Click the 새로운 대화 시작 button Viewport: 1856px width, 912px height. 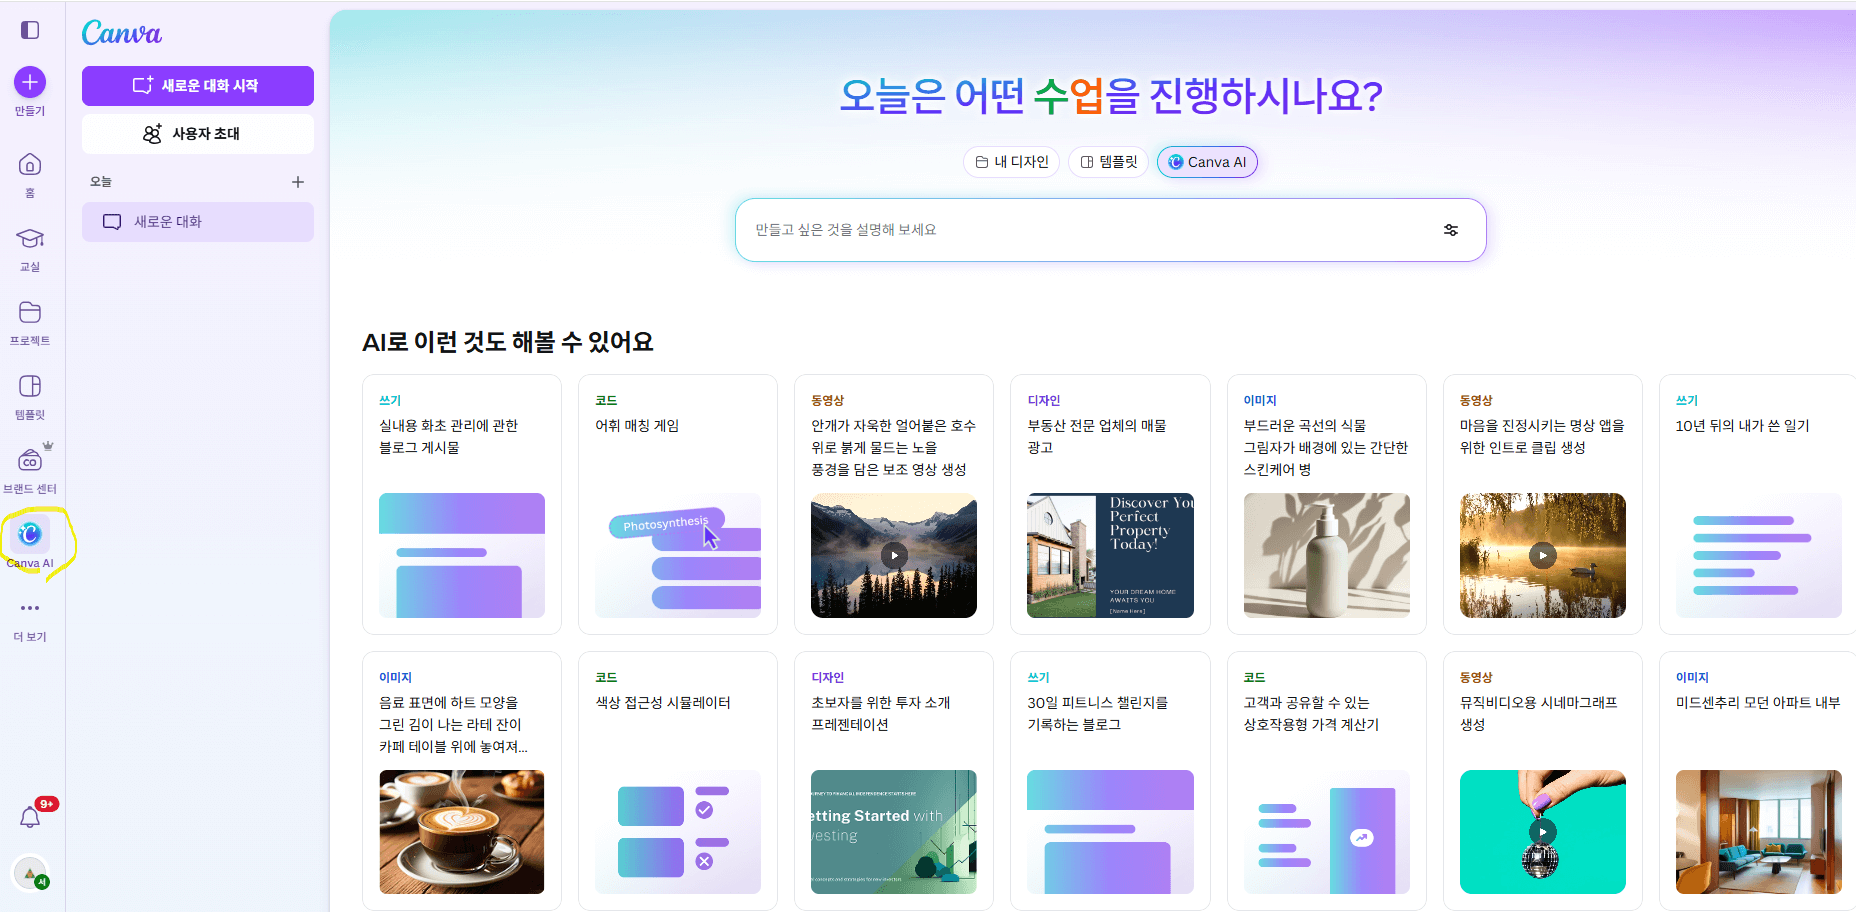pyautogui.click(x=197, y=86)
